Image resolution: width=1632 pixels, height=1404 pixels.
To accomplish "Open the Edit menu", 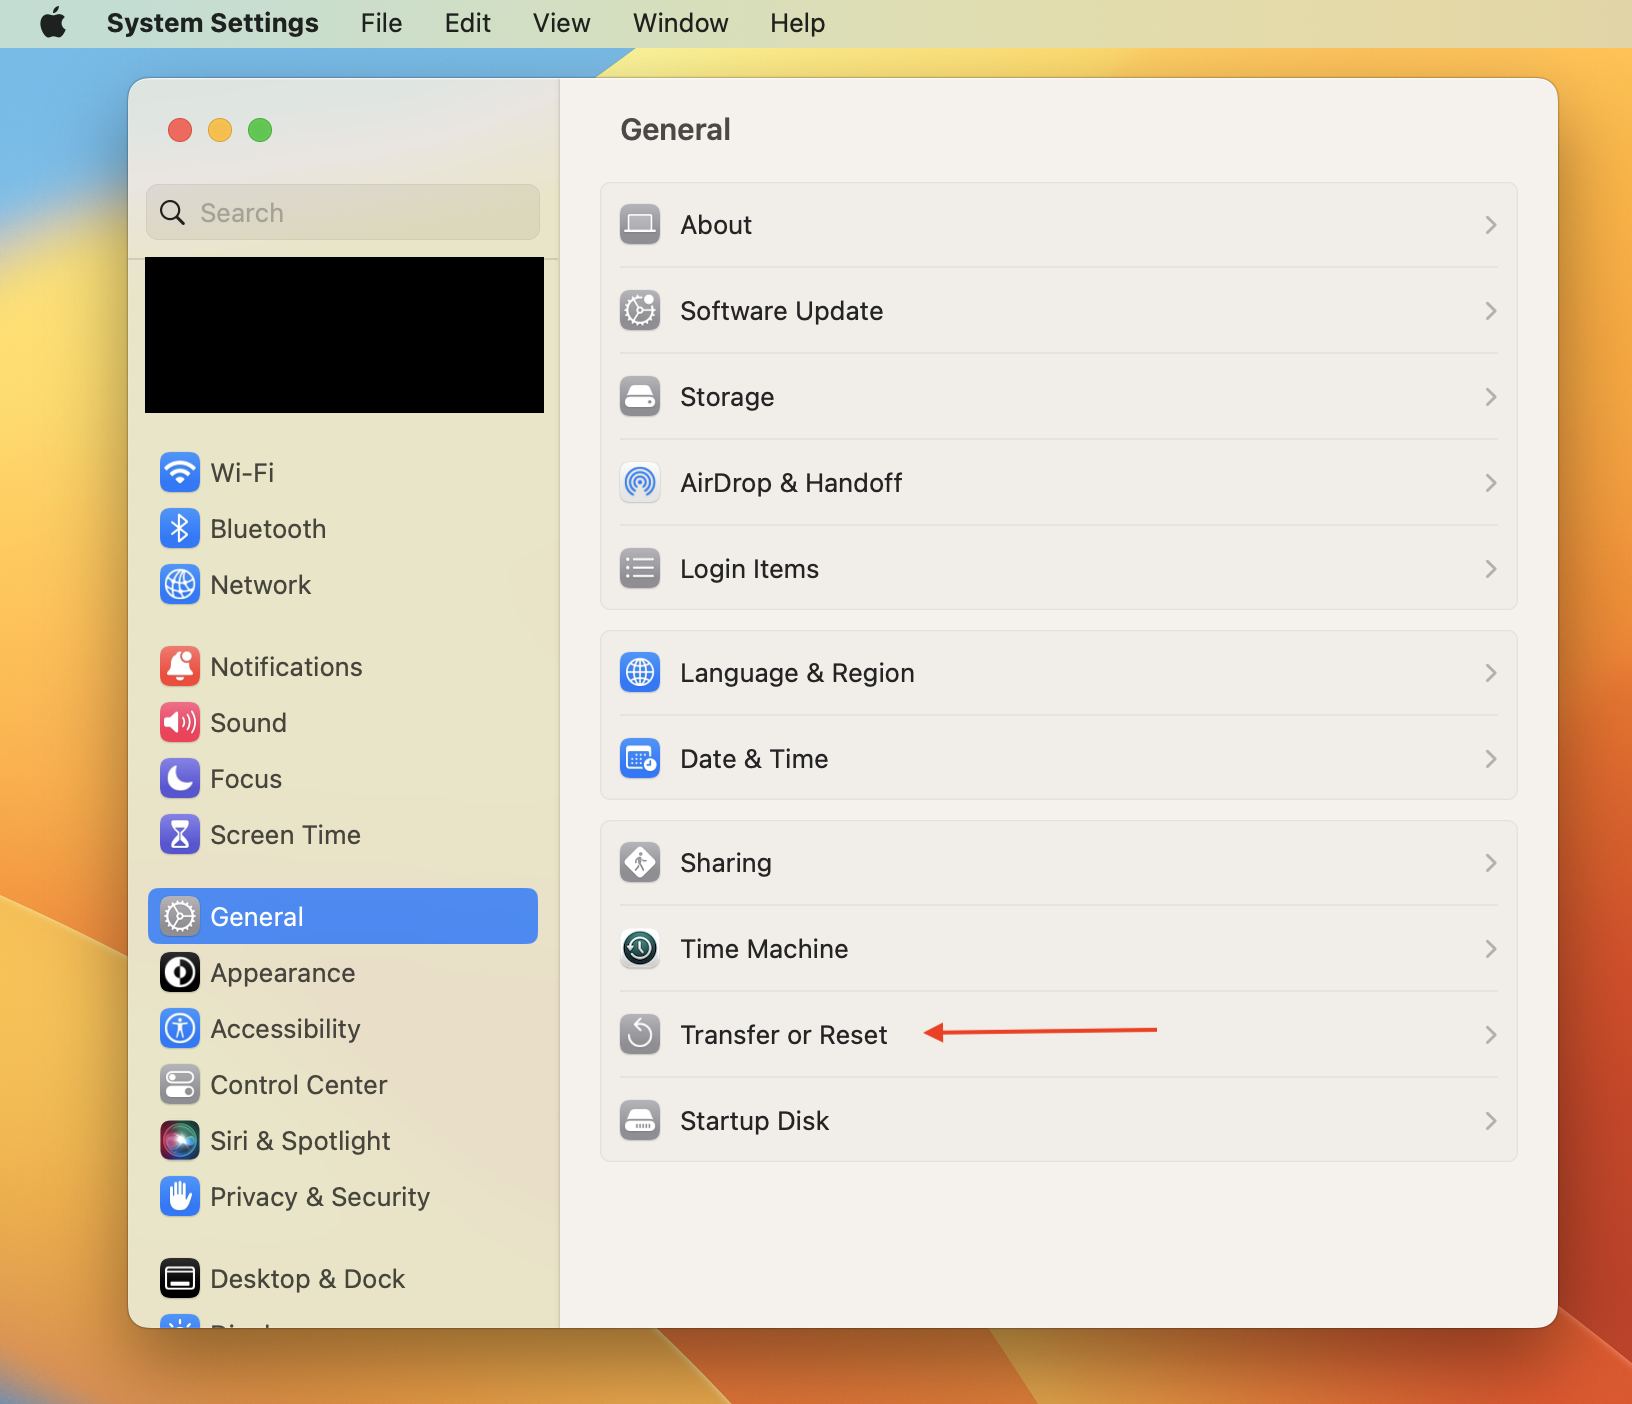I will click(467, 23).
